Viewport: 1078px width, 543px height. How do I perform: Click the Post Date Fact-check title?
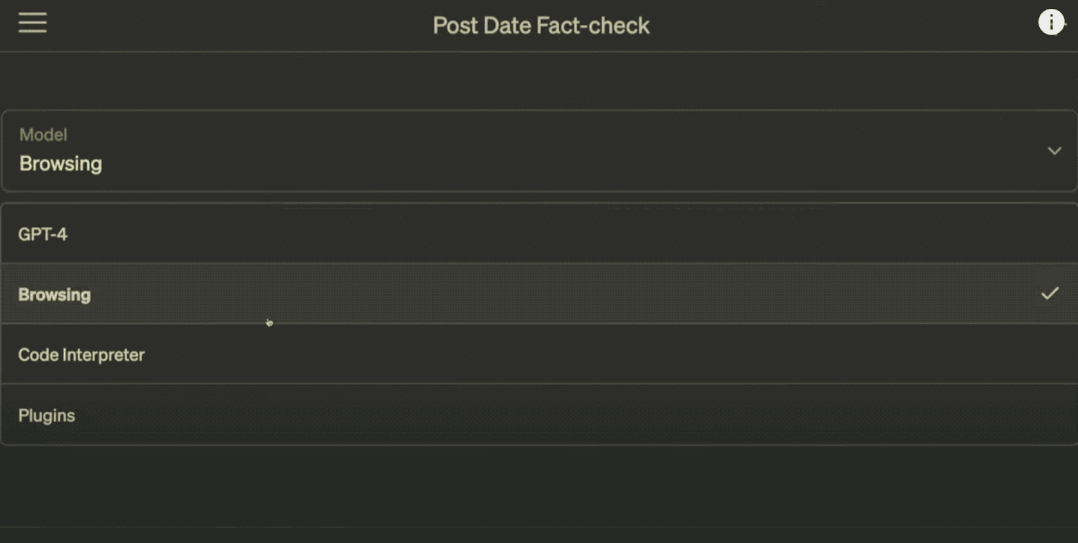click(x=541, y=25)
